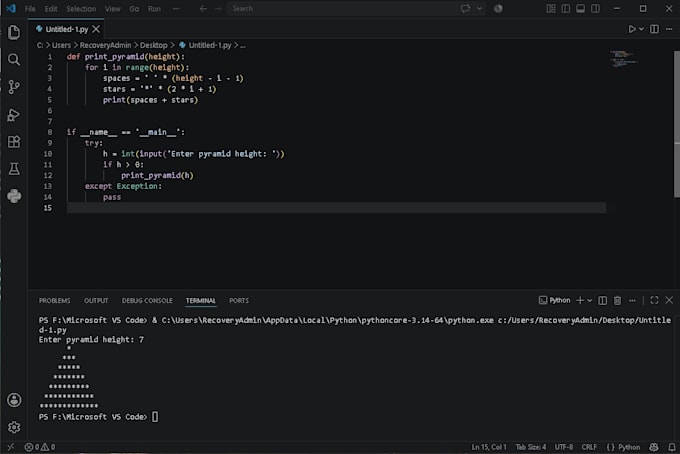Run Python file with play button
This screenshot has height=454, width=680.
click(x=632, y=29)
